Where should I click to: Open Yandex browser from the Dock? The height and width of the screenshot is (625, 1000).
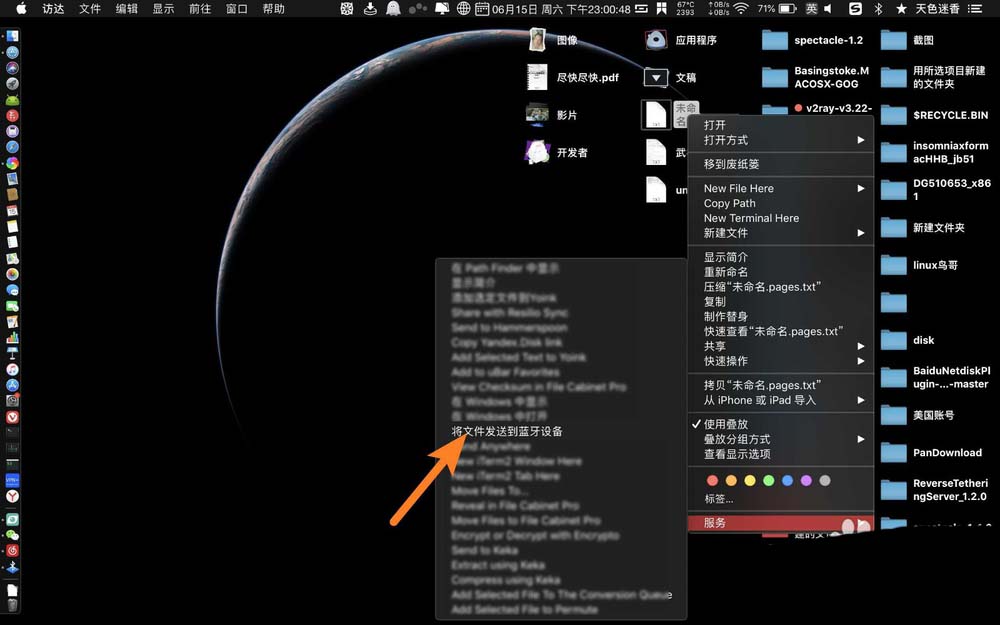pos(12,496)
